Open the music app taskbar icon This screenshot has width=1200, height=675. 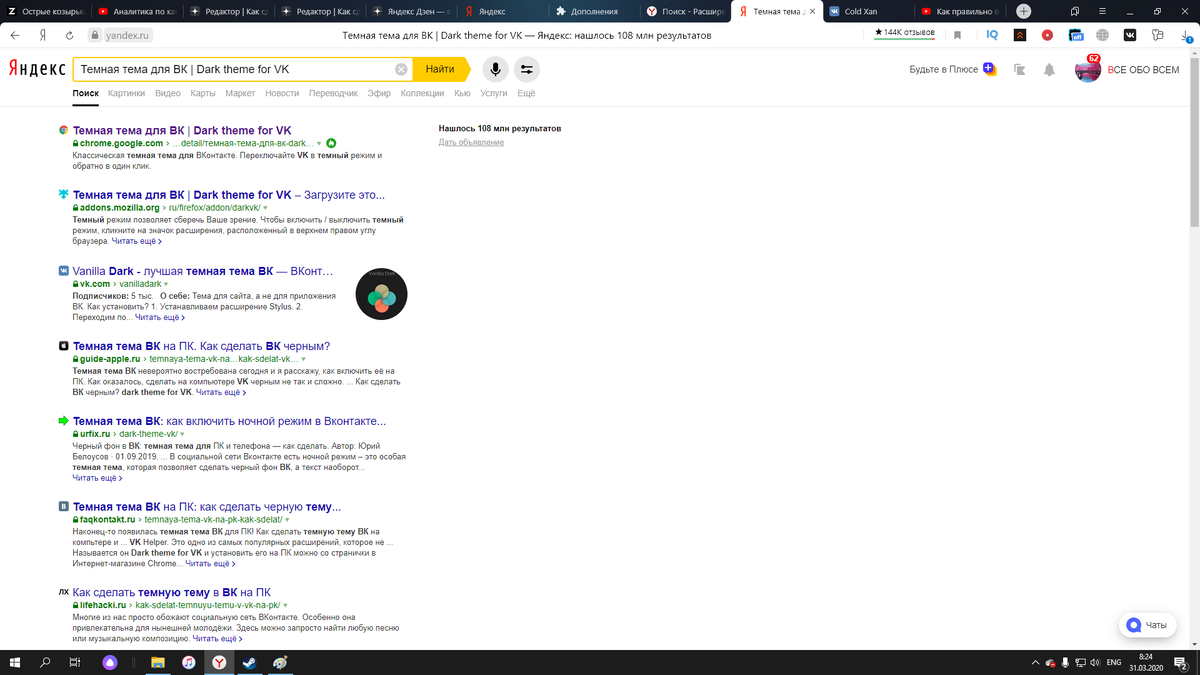click(x=188, y=662)
